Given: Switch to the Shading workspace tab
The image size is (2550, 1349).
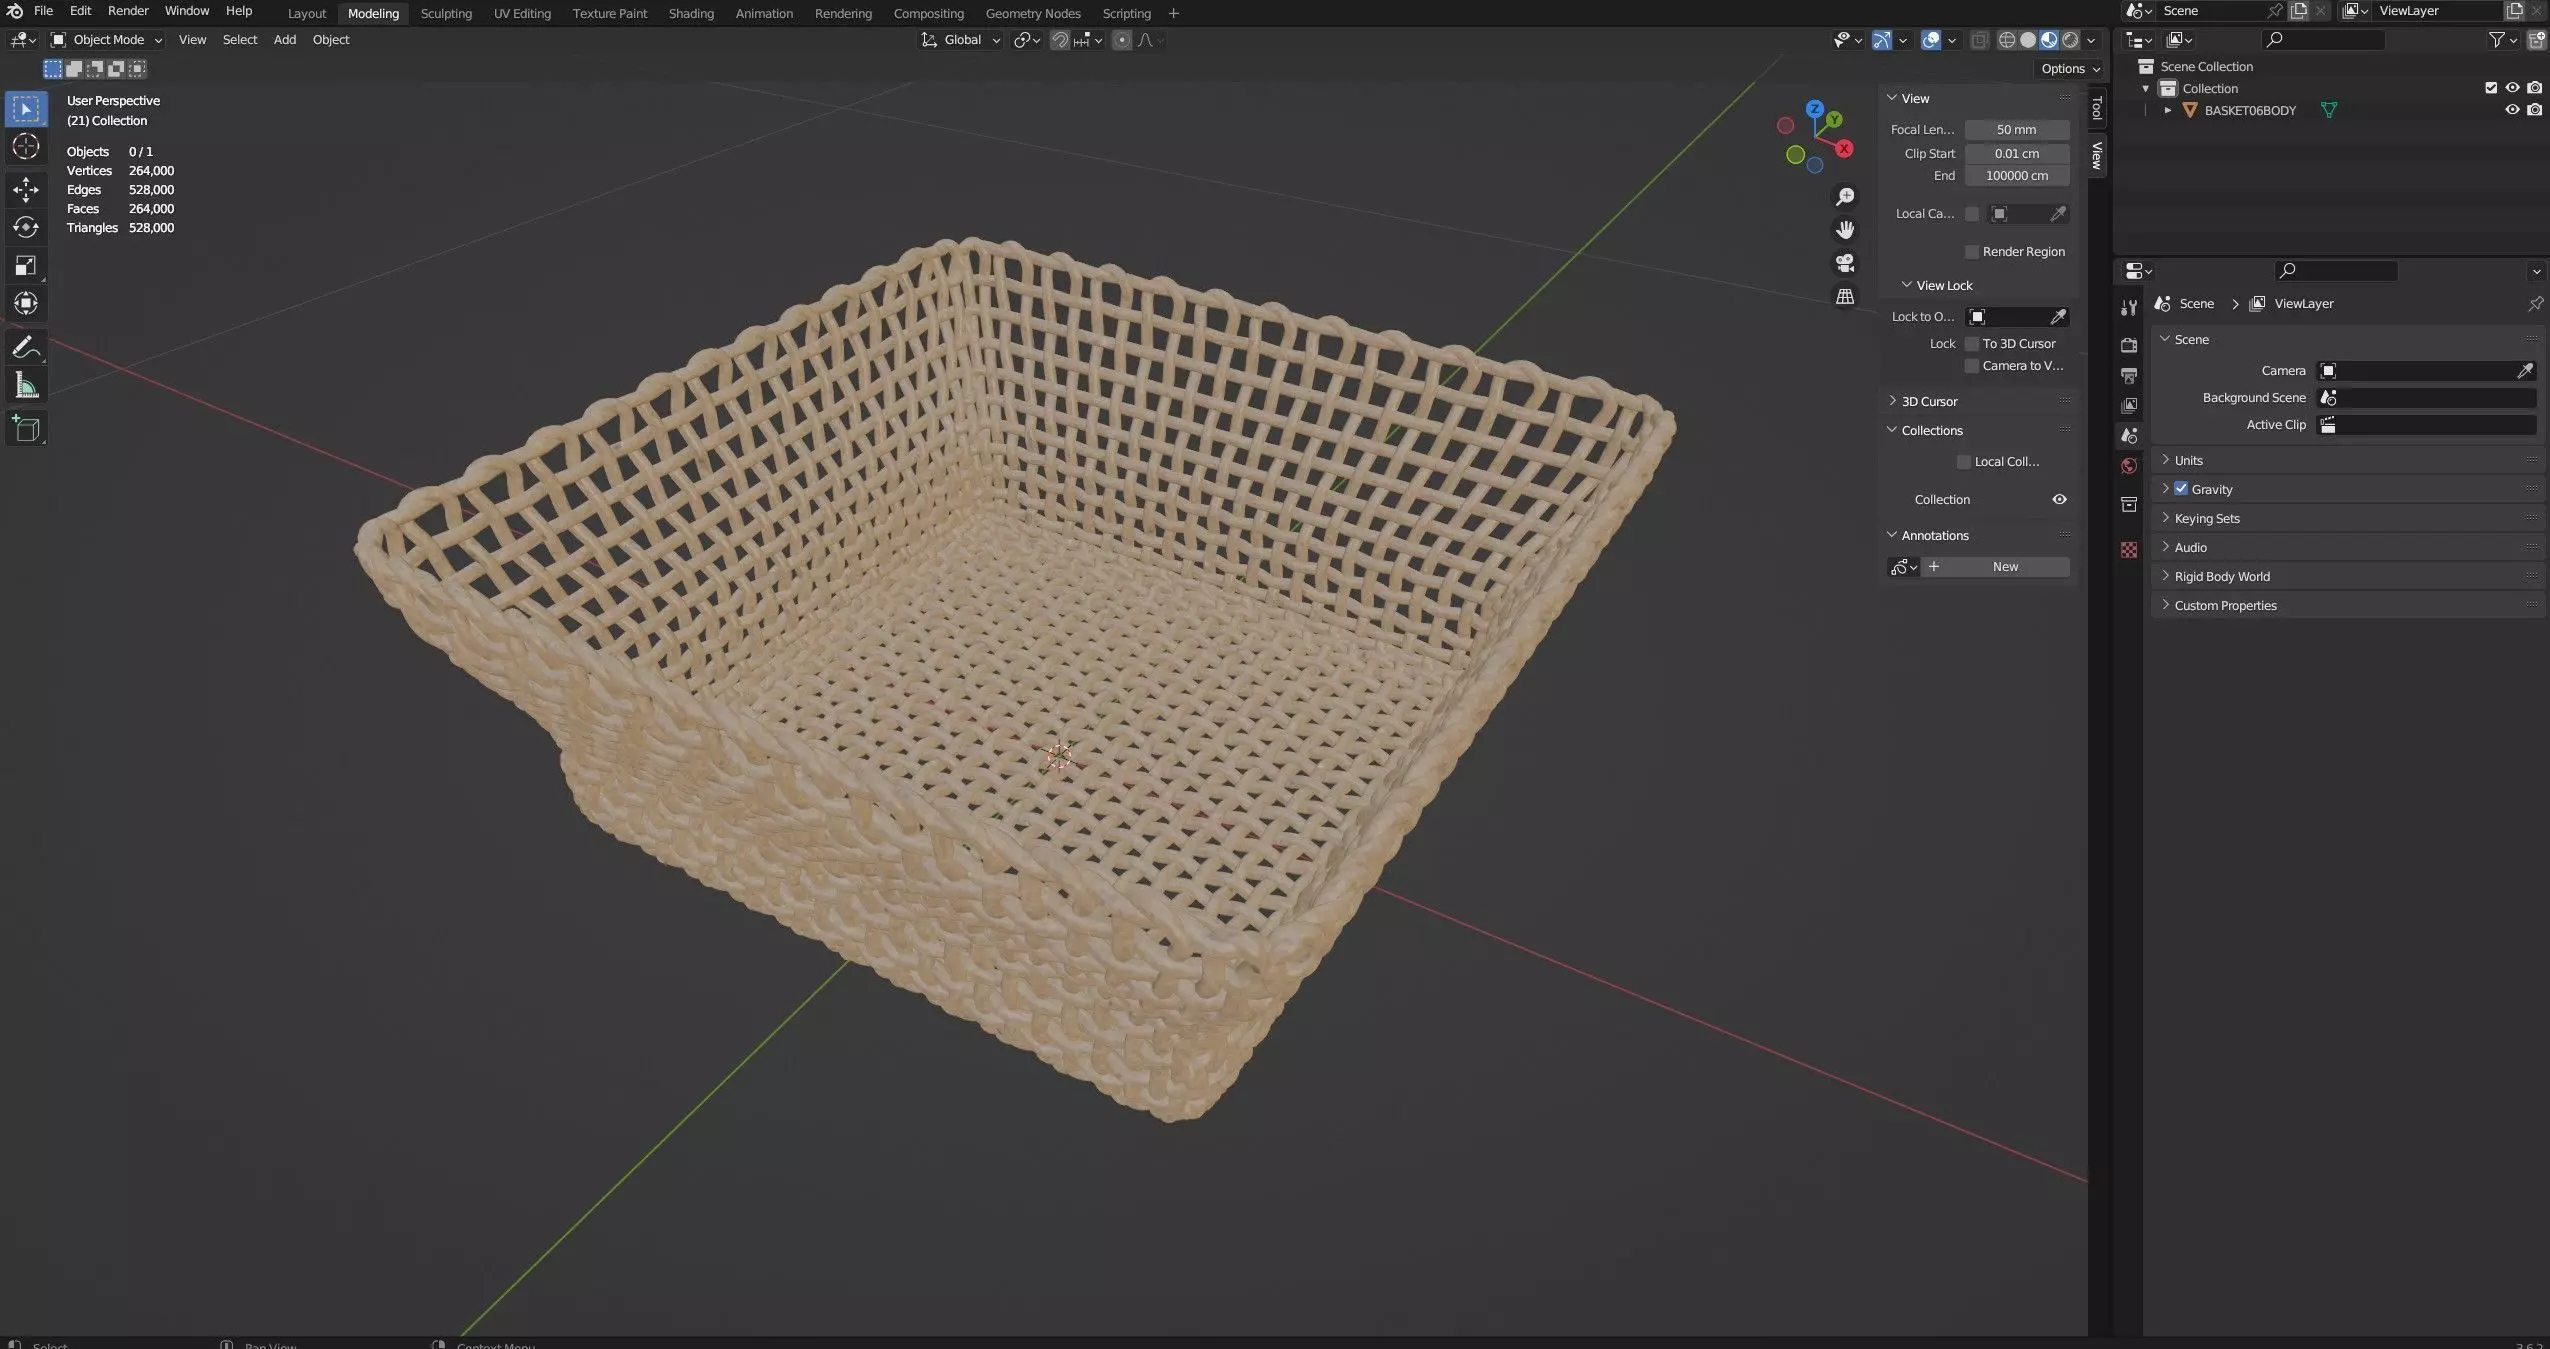Looking at the screenshot, I should (691, 13).
